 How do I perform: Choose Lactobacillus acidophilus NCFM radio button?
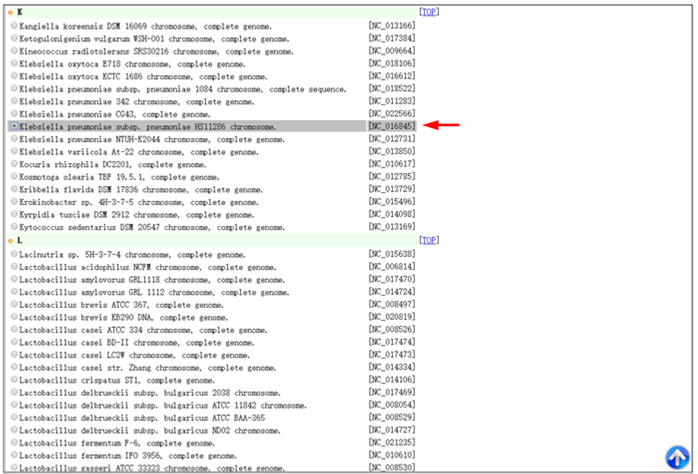(x=14, y=268)
